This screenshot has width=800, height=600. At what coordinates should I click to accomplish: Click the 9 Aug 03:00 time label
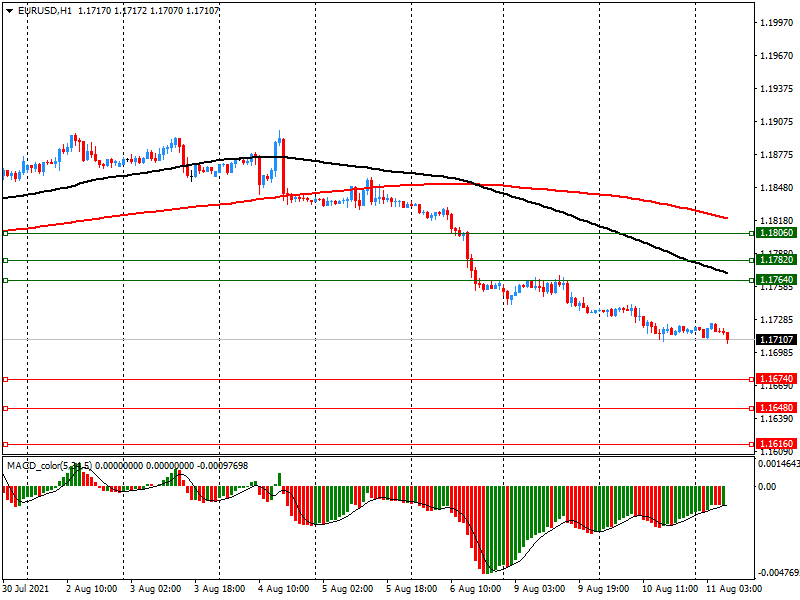click(x=539, y=589)
